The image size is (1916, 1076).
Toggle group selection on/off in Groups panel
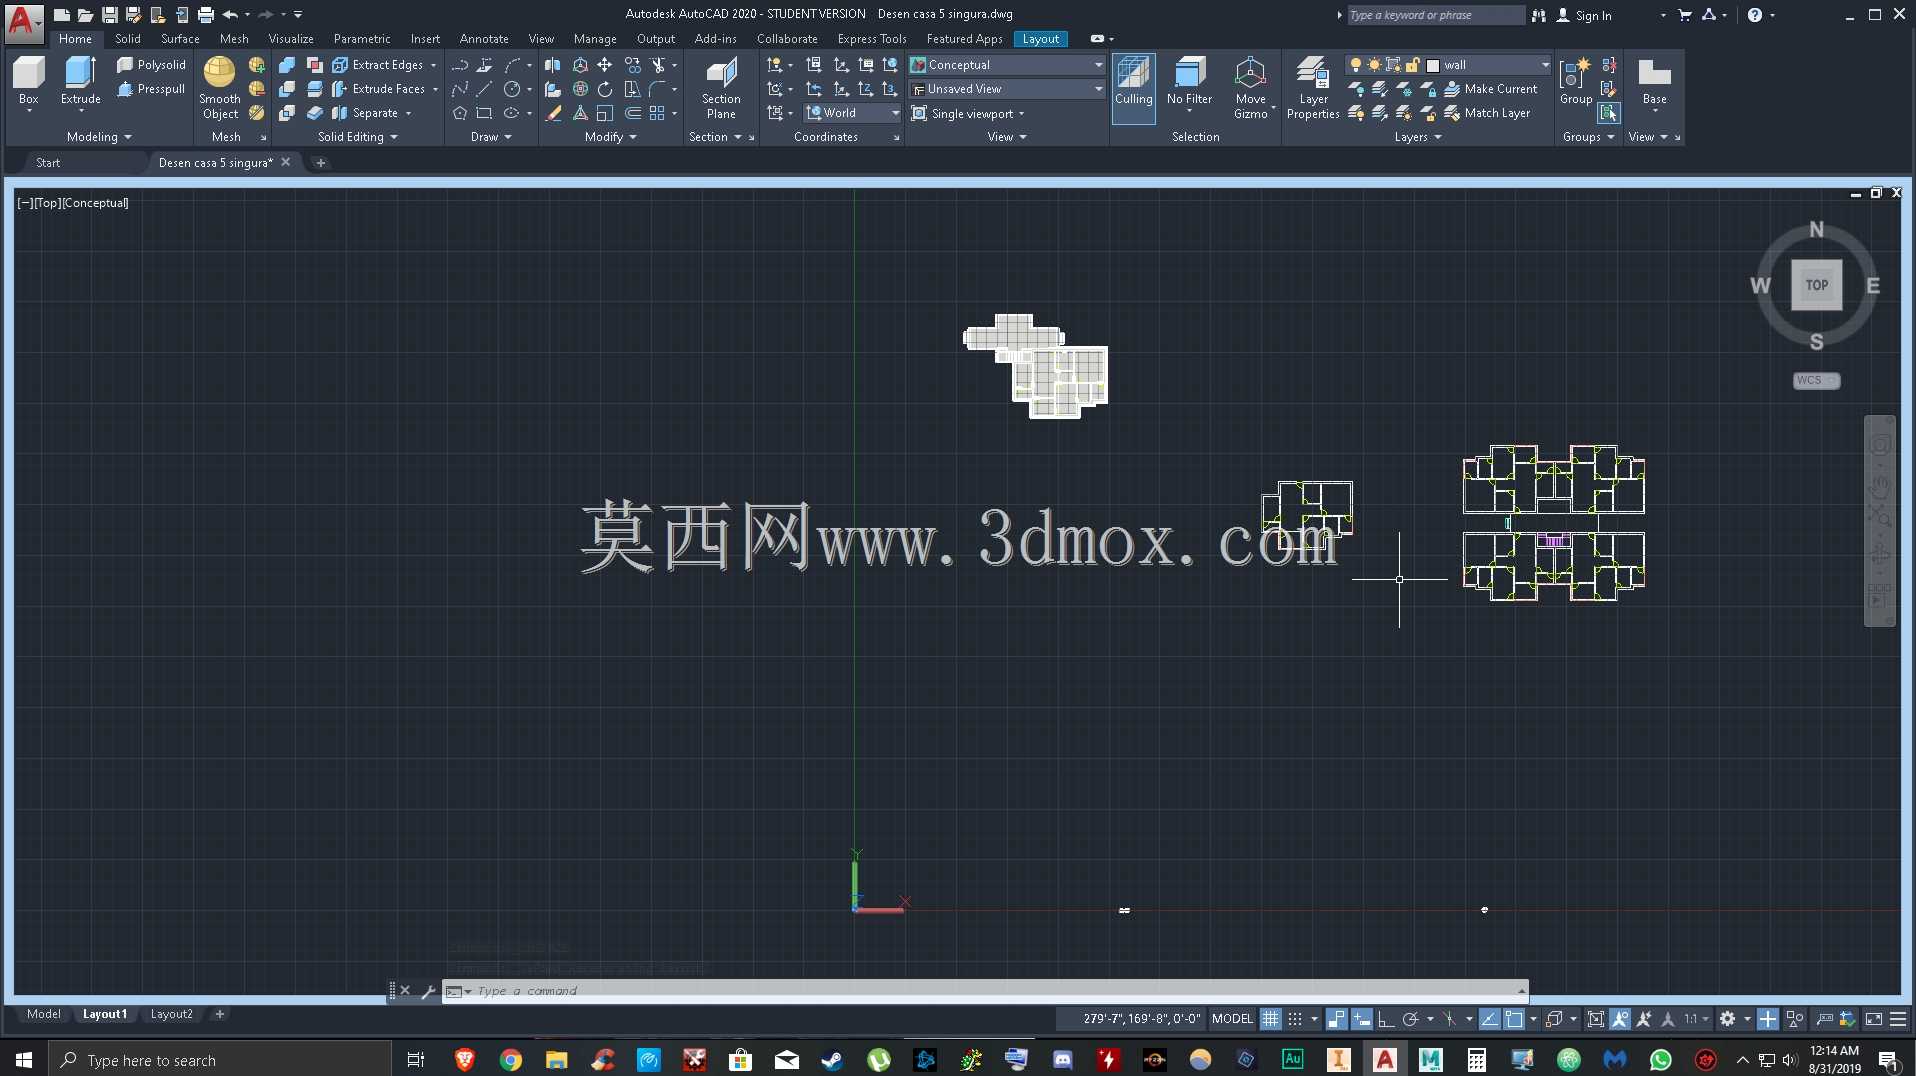pos(1608,113)
